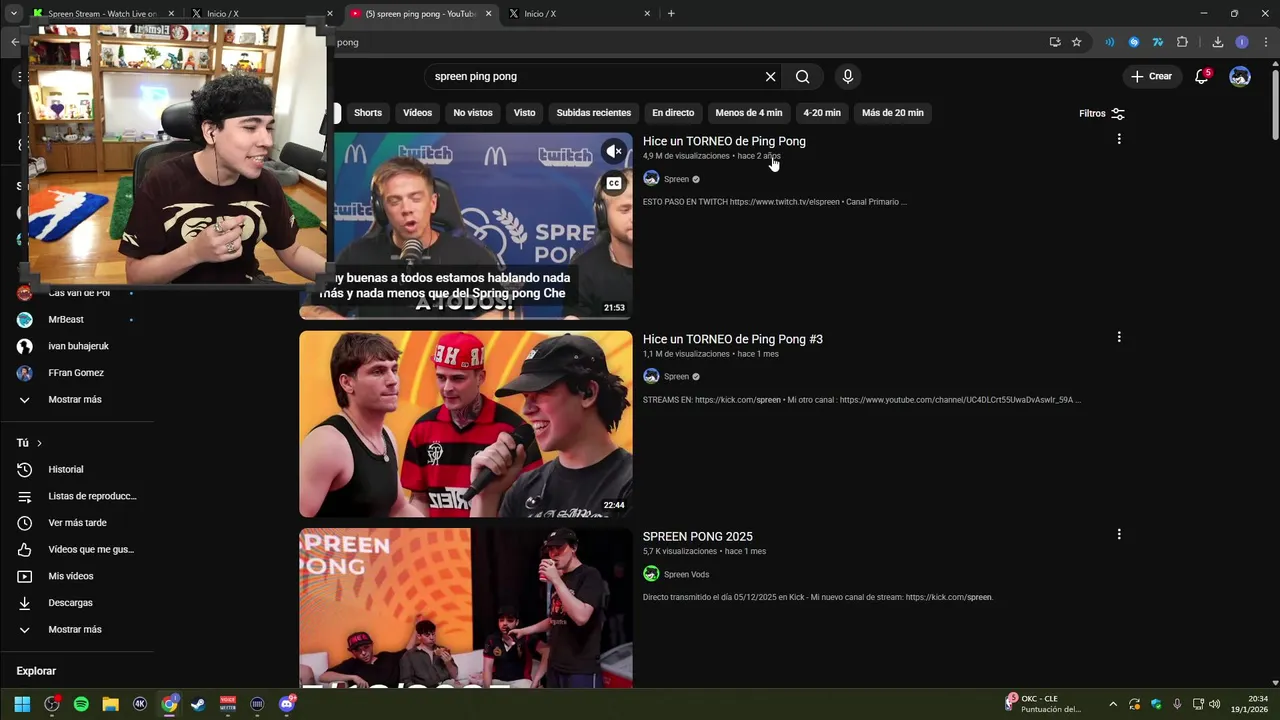Screen dimensions: 1280x720
Task: Start voice search with the microphone icon
Action: [848, 77]
